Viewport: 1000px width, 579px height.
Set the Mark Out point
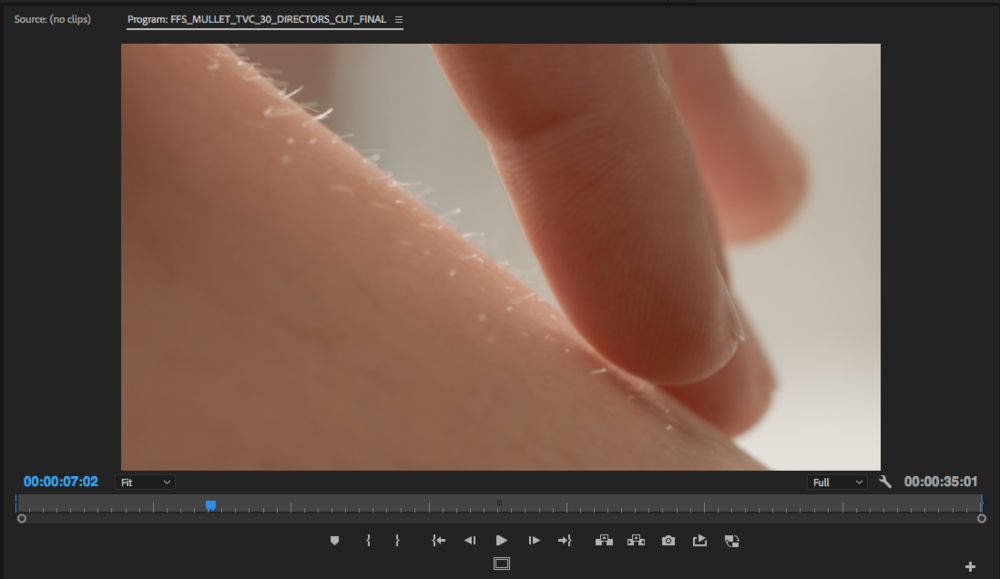click(x=397, y=540)
